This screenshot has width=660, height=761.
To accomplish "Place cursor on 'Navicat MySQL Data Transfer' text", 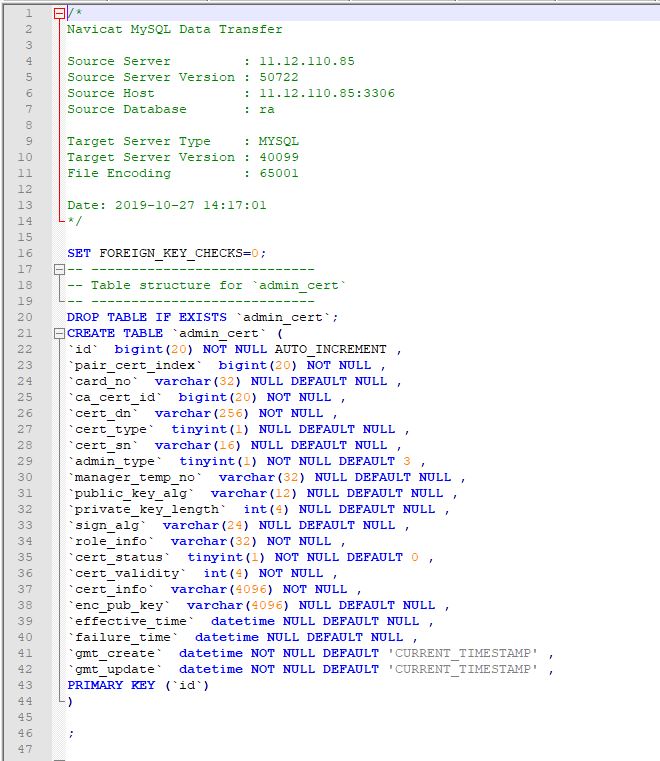I will coord(175,29).
